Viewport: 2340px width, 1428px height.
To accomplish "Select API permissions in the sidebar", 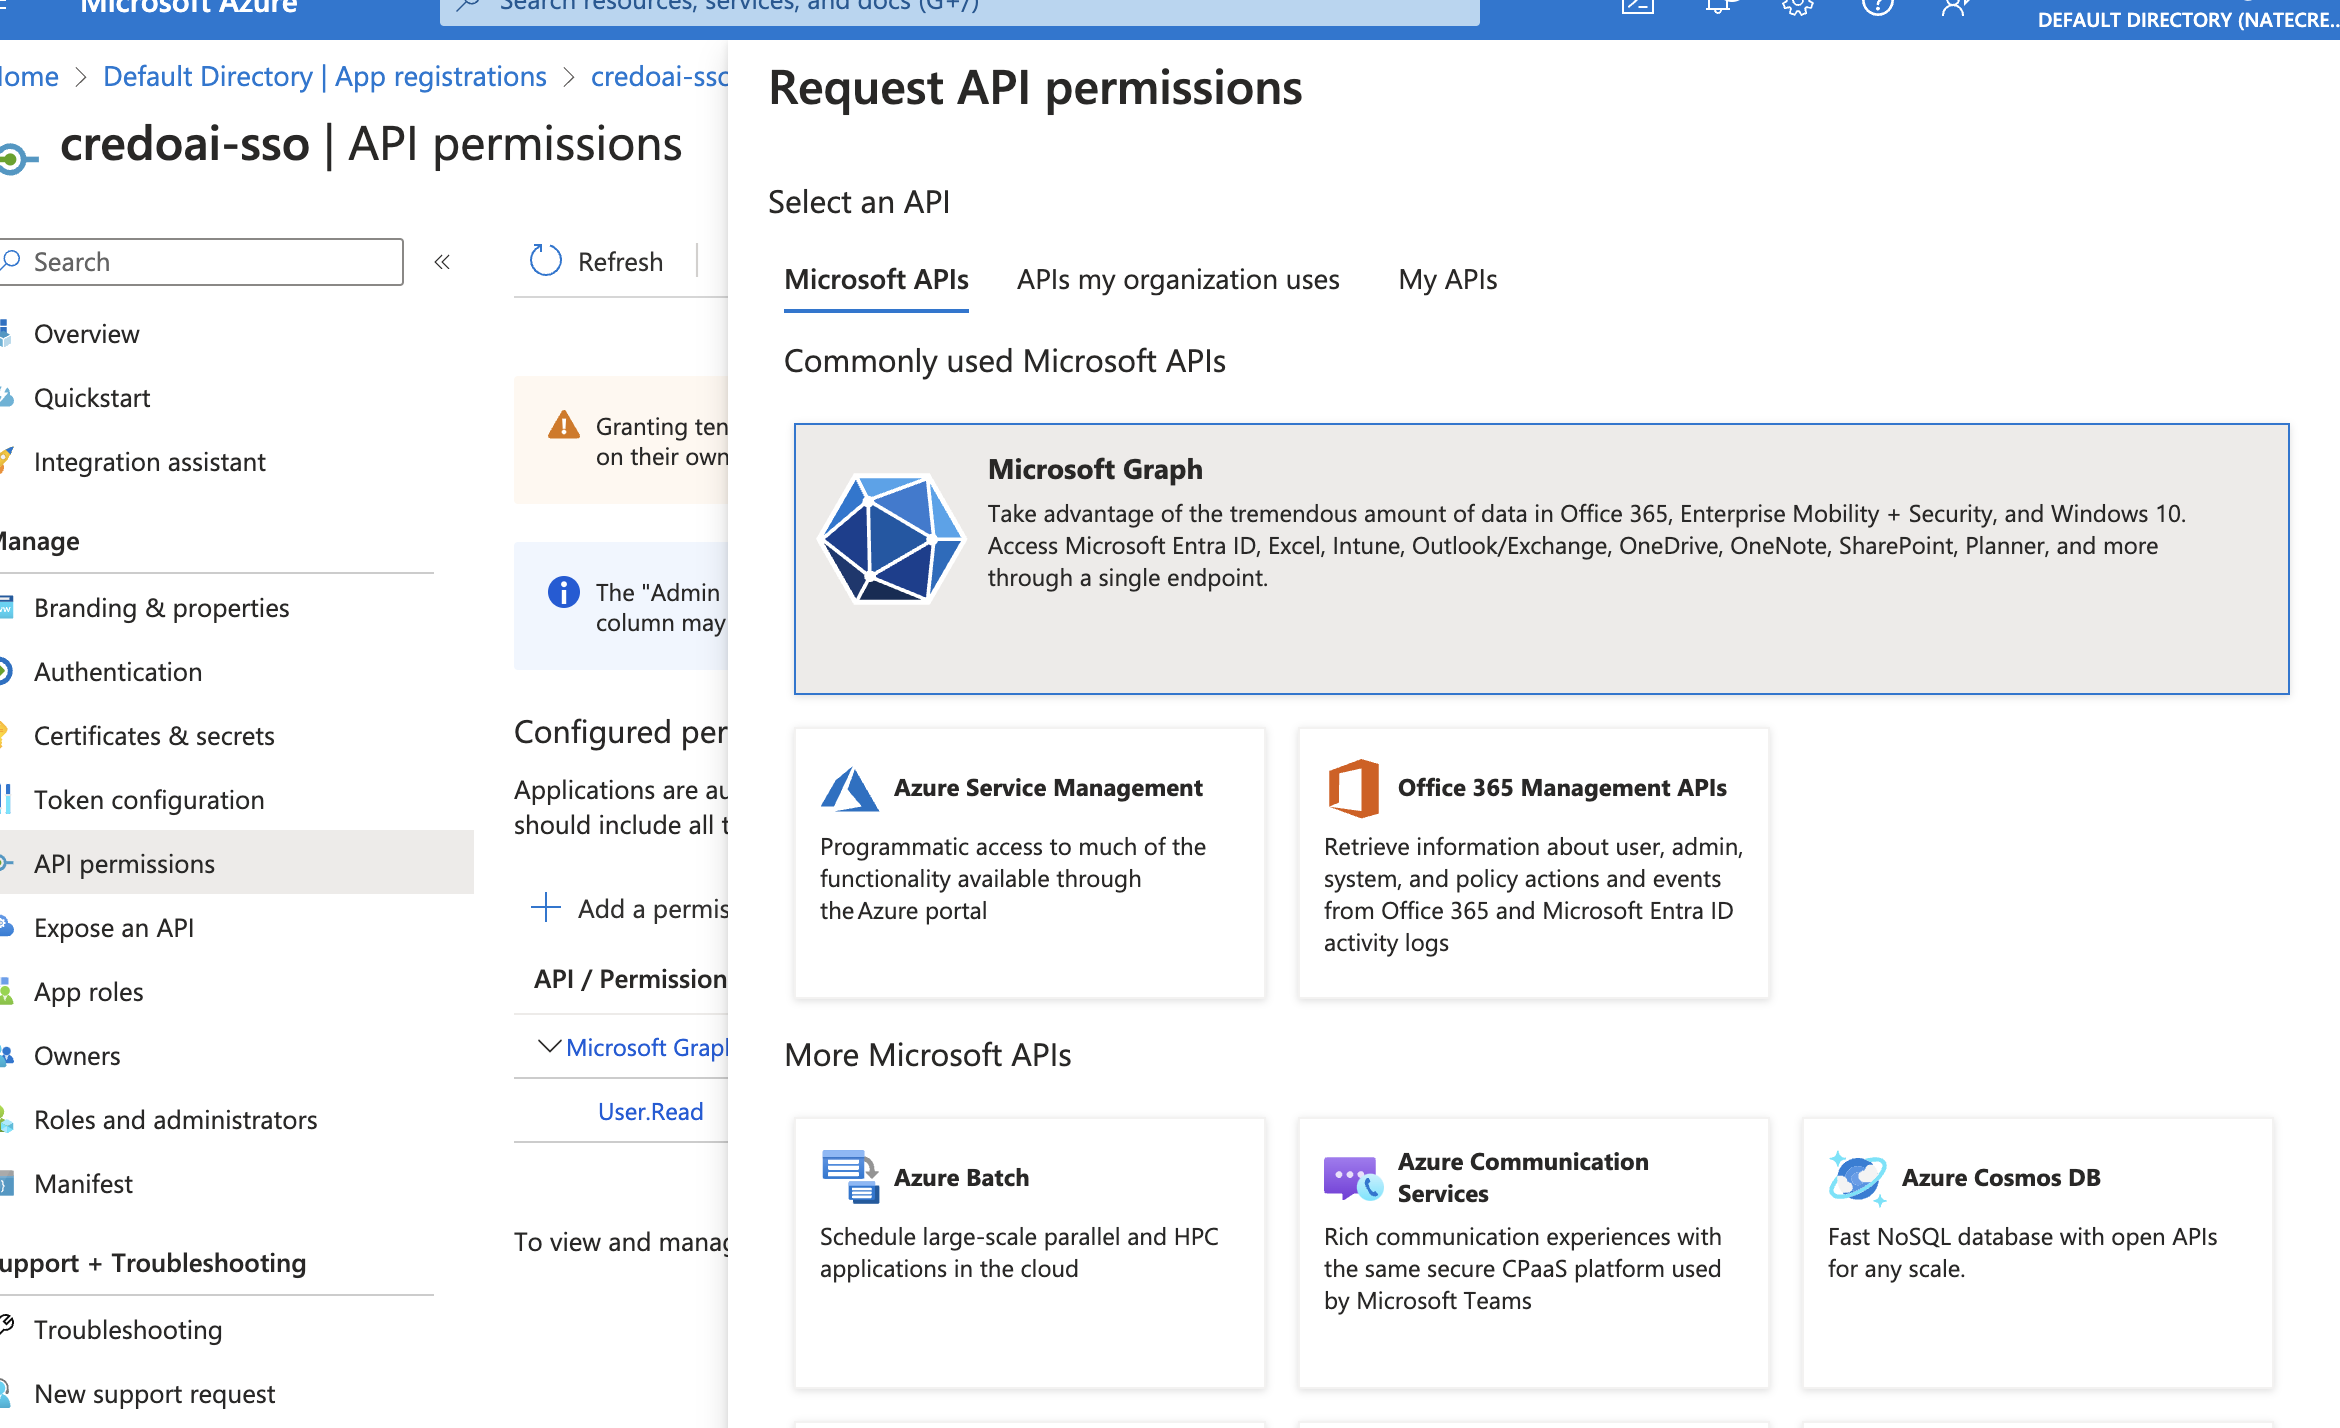I will pos(237,864).
